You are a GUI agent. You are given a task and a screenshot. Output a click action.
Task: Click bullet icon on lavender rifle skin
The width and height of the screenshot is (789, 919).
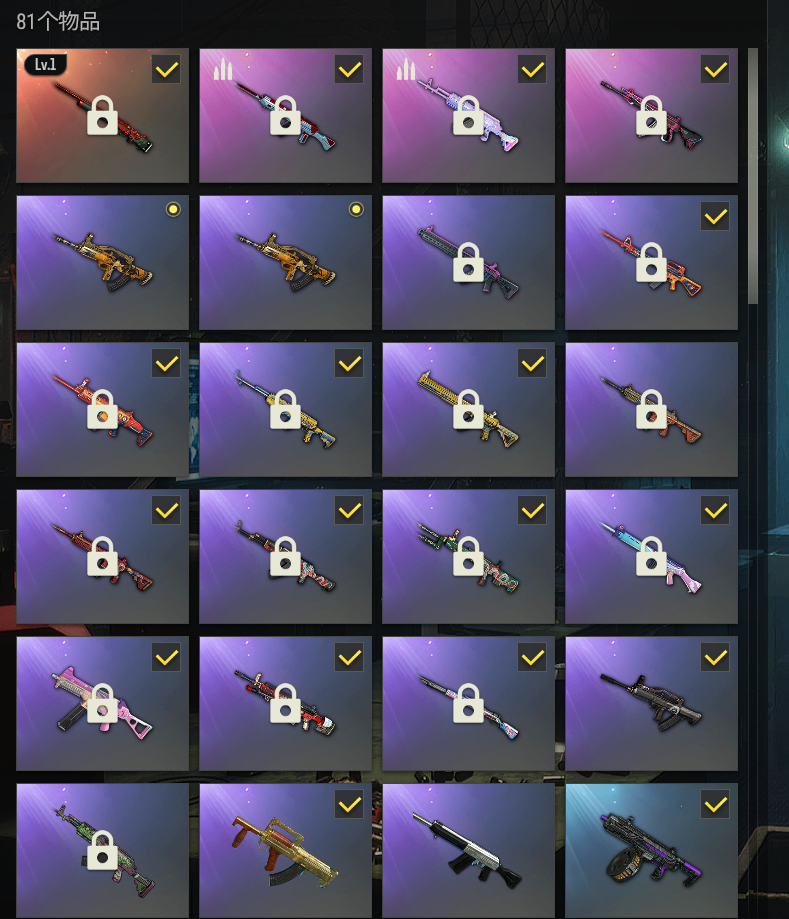pos(406,70)
